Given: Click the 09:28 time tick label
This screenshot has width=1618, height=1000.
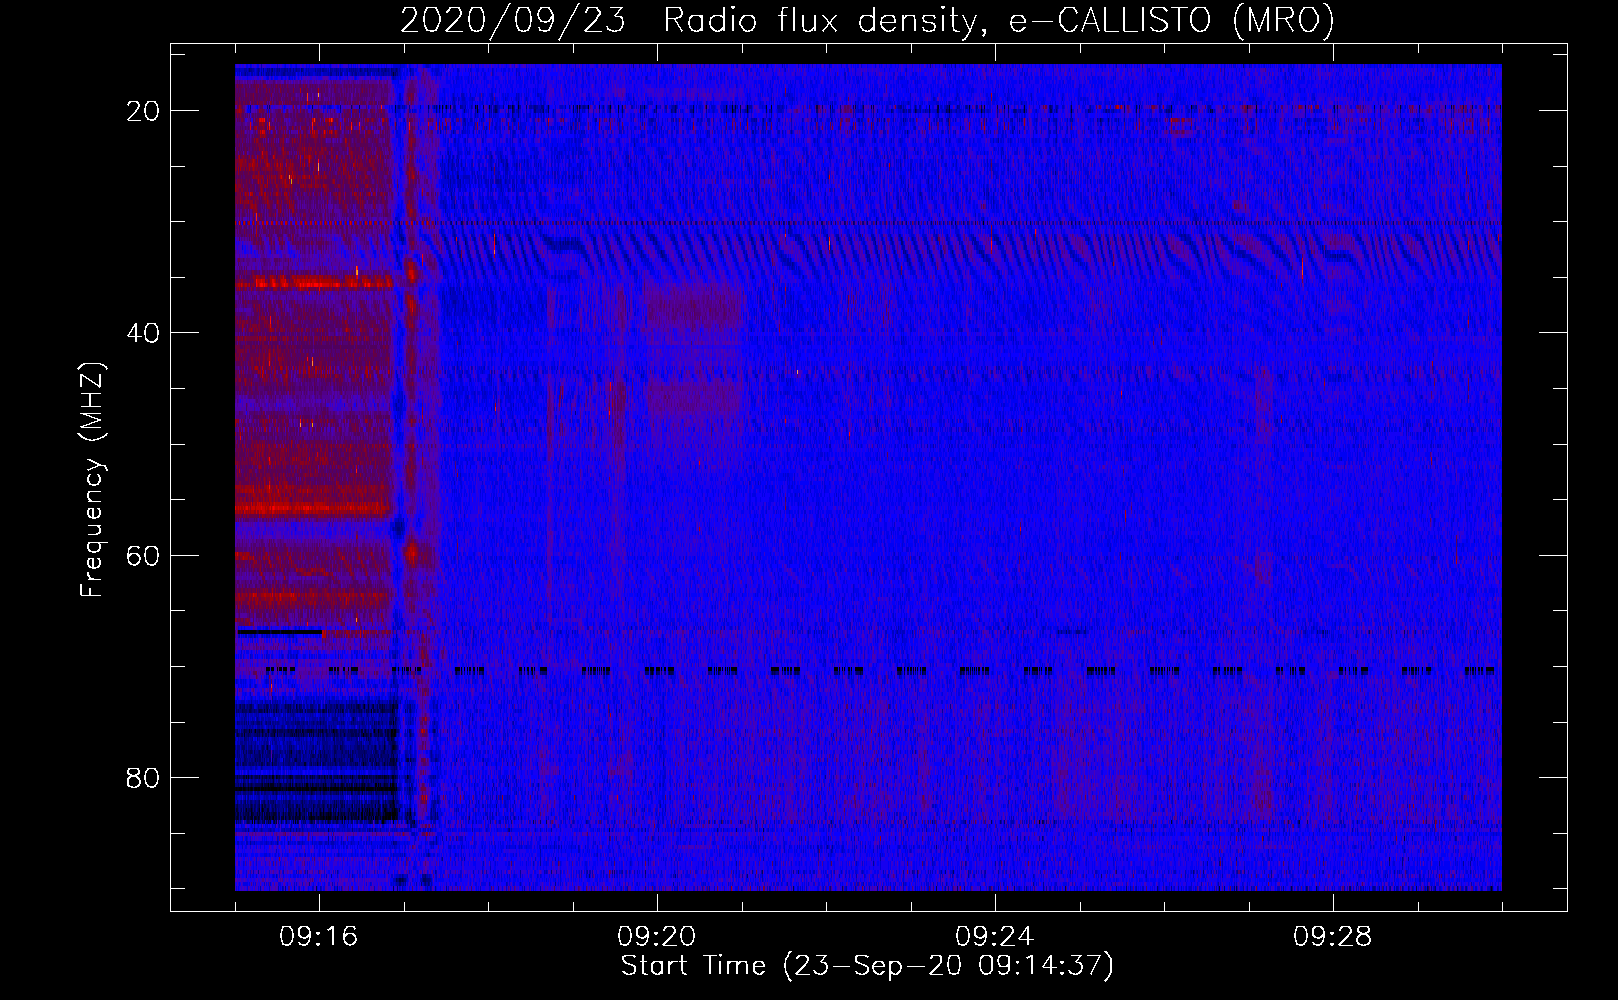Looking at the screenshot, I should click(1333, 937).
